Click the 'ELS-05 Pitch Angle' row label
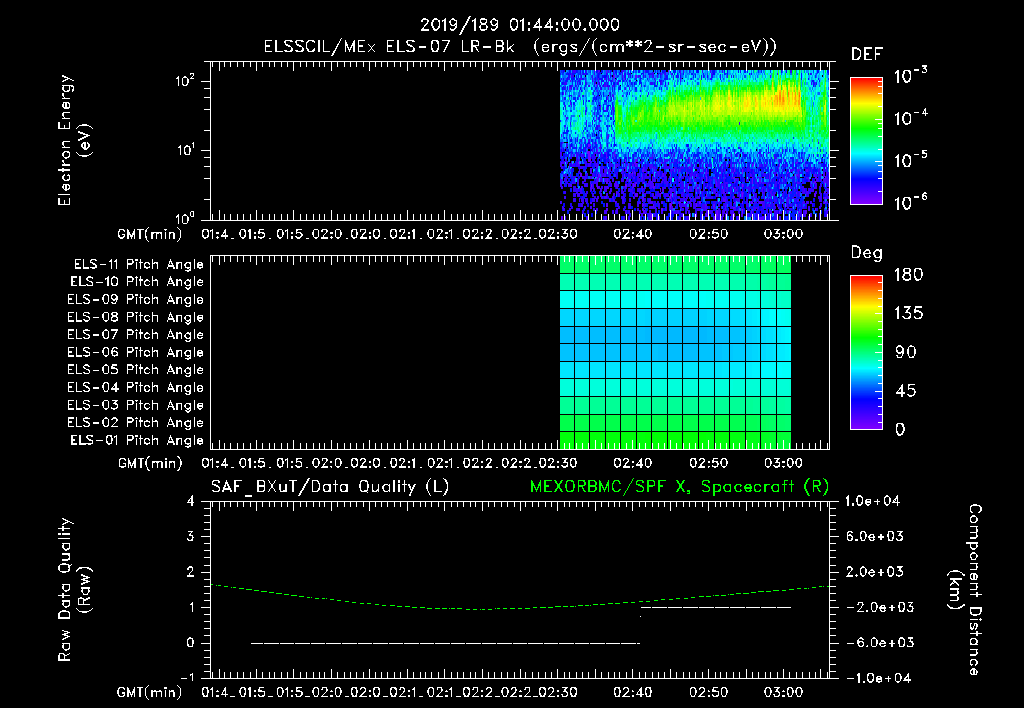Screen dimensions: 1024x708 pos(136,370)
